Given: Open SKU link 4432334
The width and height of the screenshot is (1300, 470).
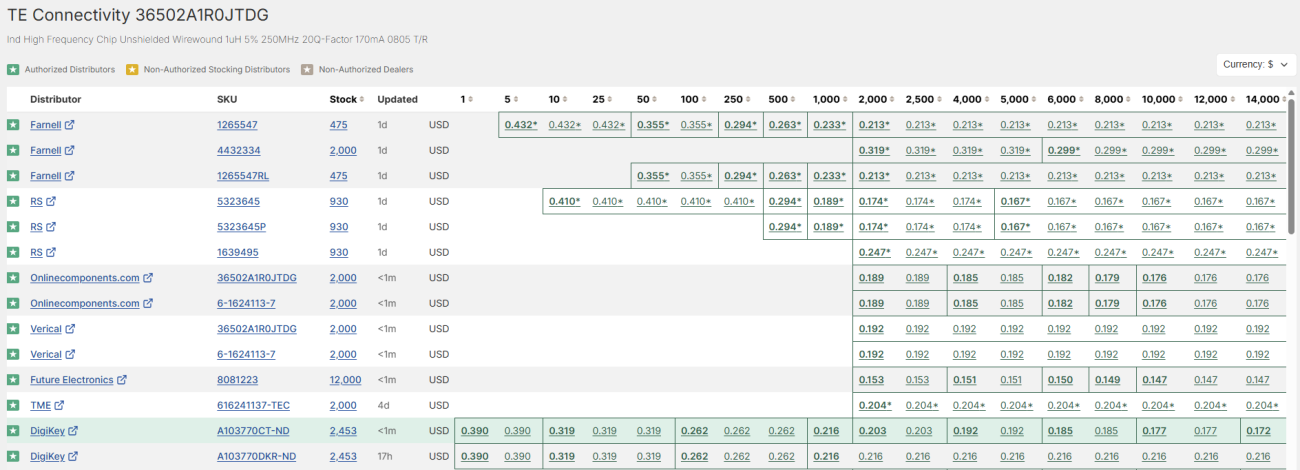Looking at the screenshot, I should pyautogui.click(x=239, y=150).
